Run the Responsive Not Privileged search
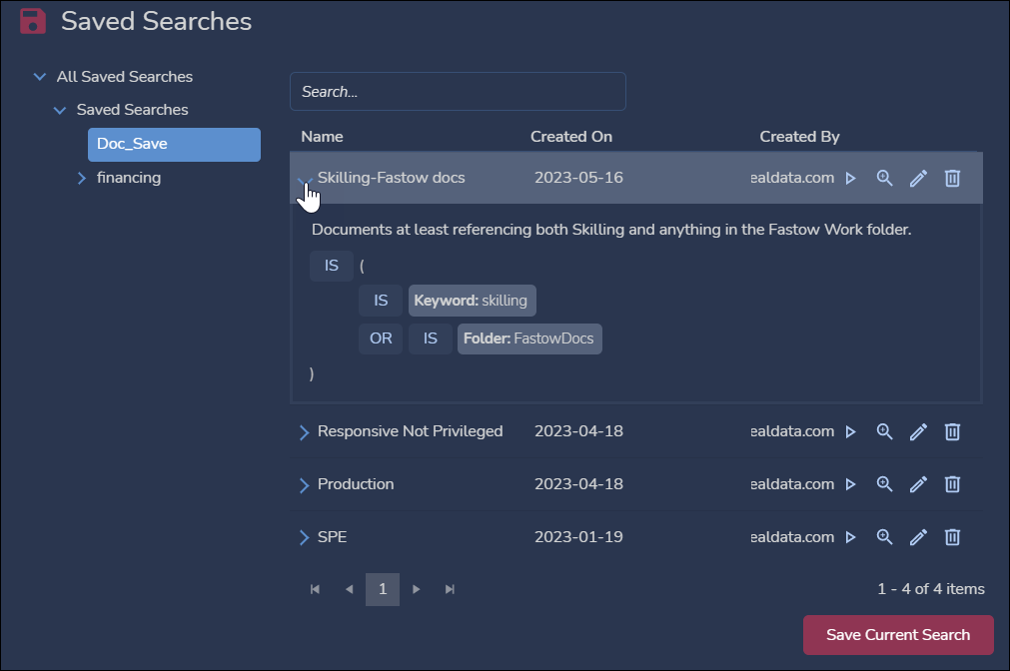1010x671 pixels. point(851,432)
